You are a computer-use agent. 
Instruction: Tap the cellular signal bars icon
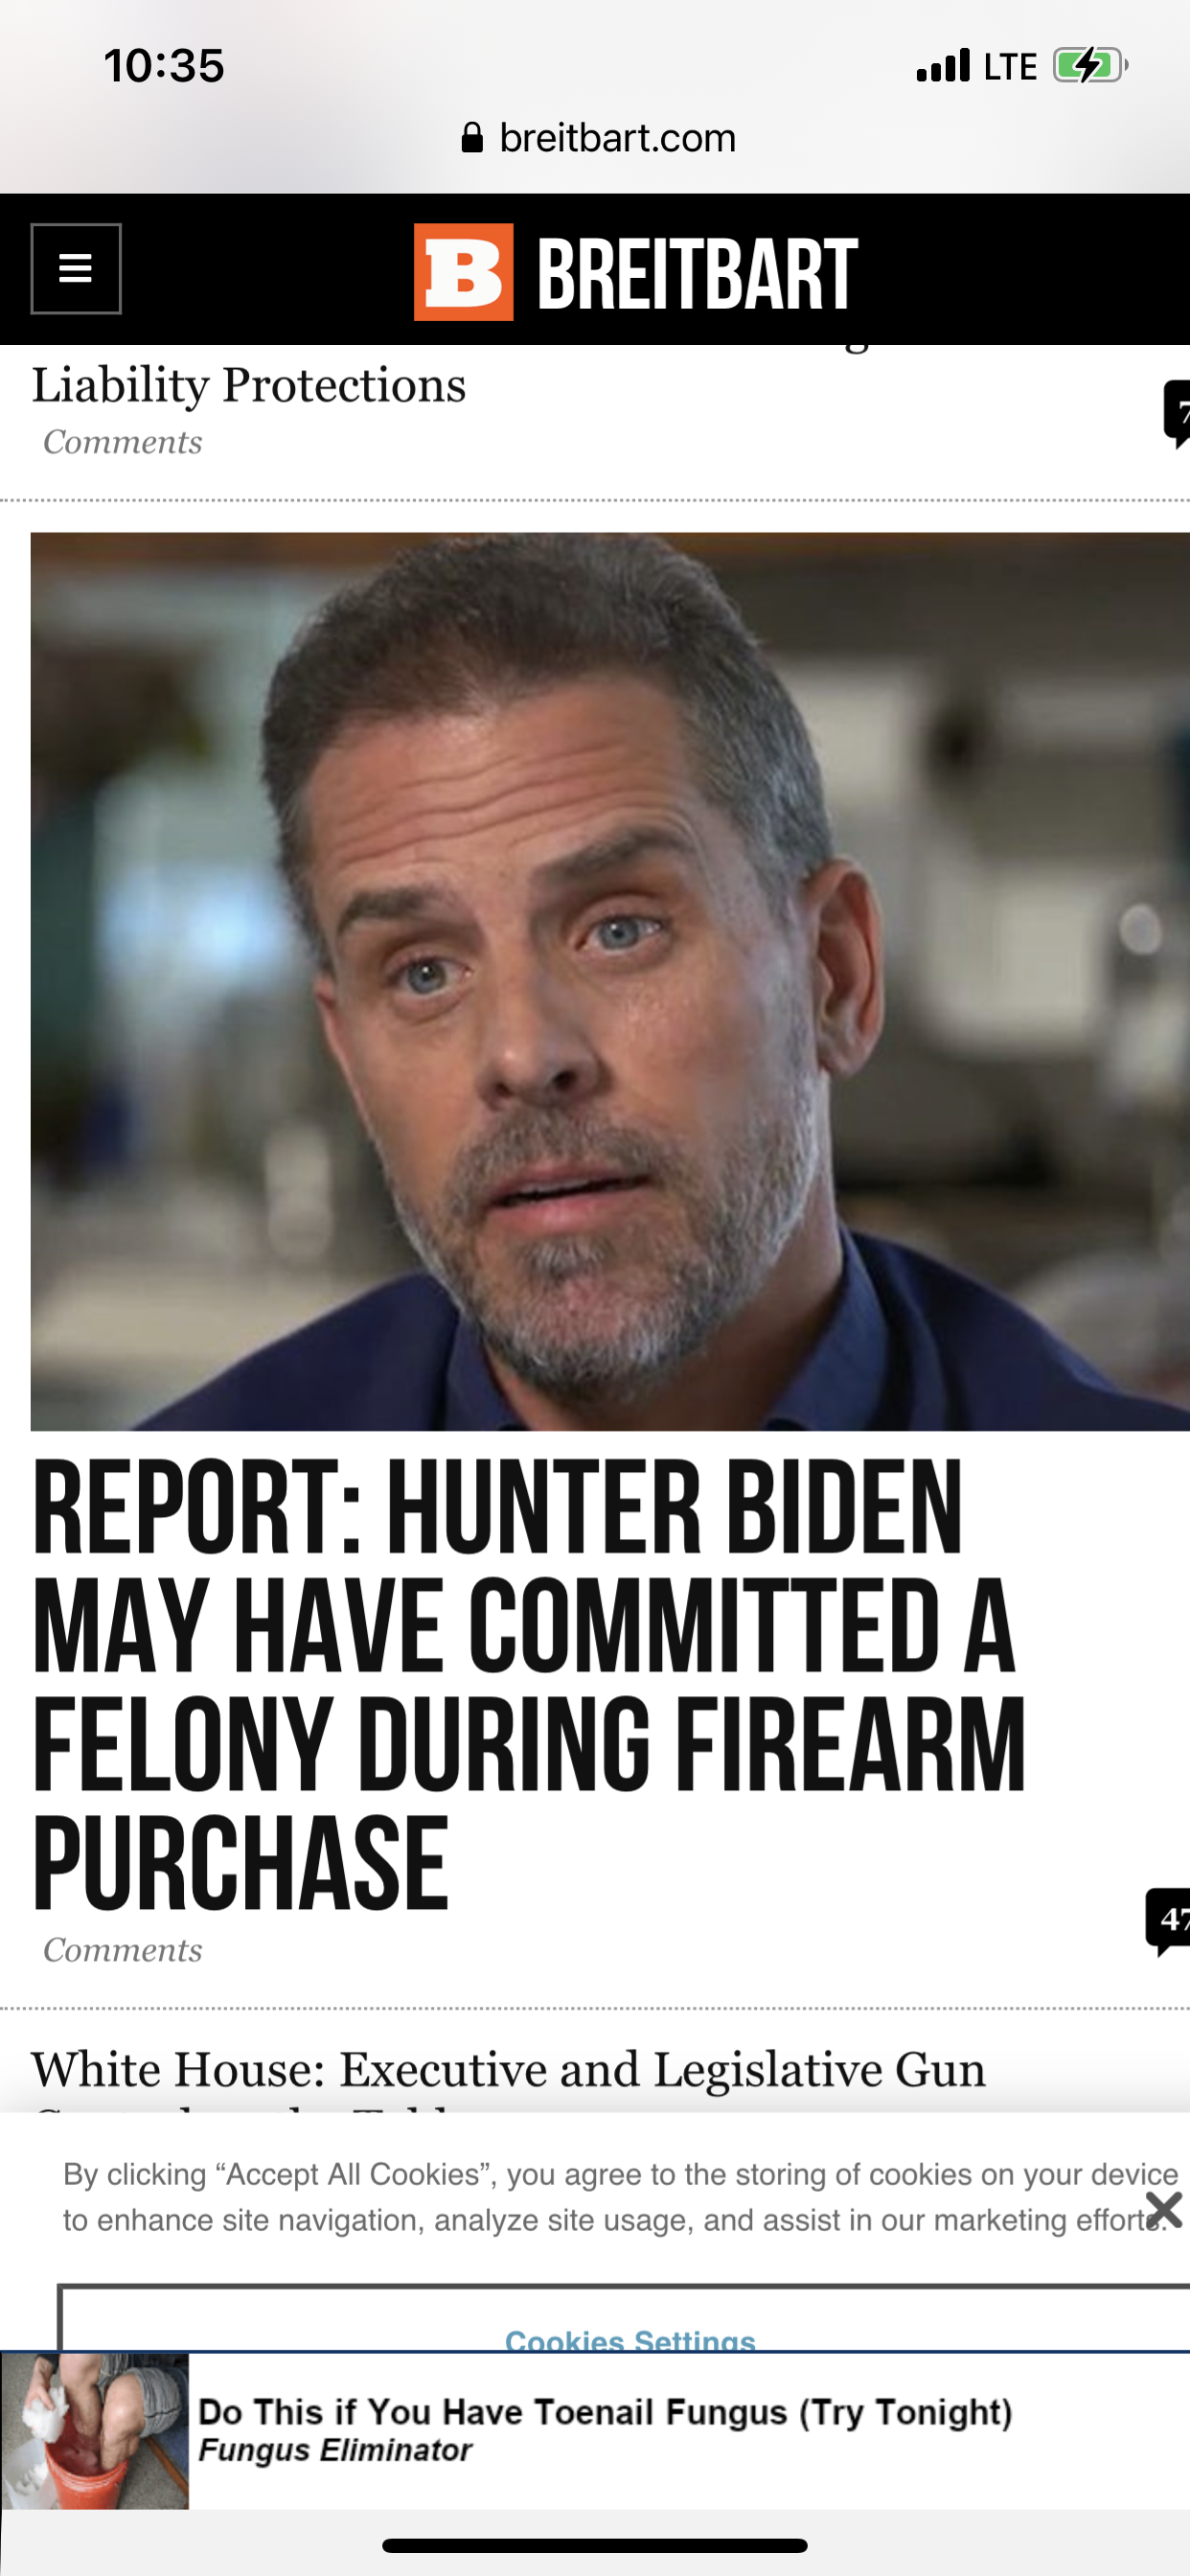point(943,65)
